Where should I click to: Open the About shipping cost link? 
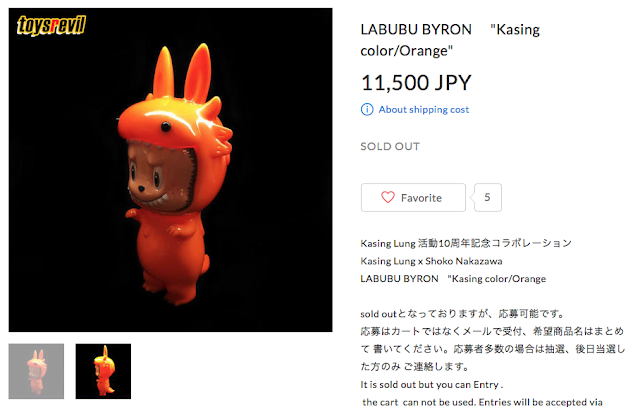pos(424,109)
